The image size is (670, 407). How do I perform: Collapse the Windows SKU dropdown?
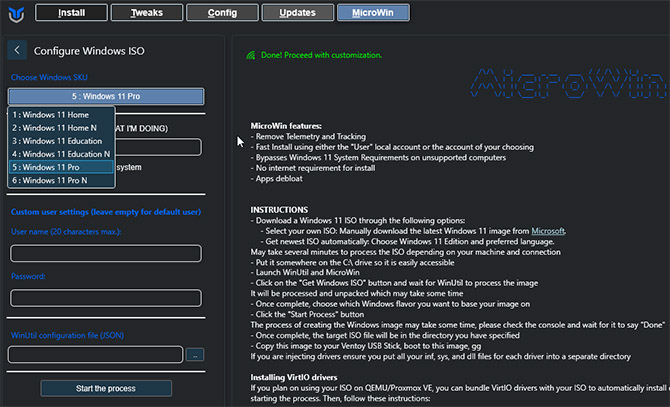(106, 96)
